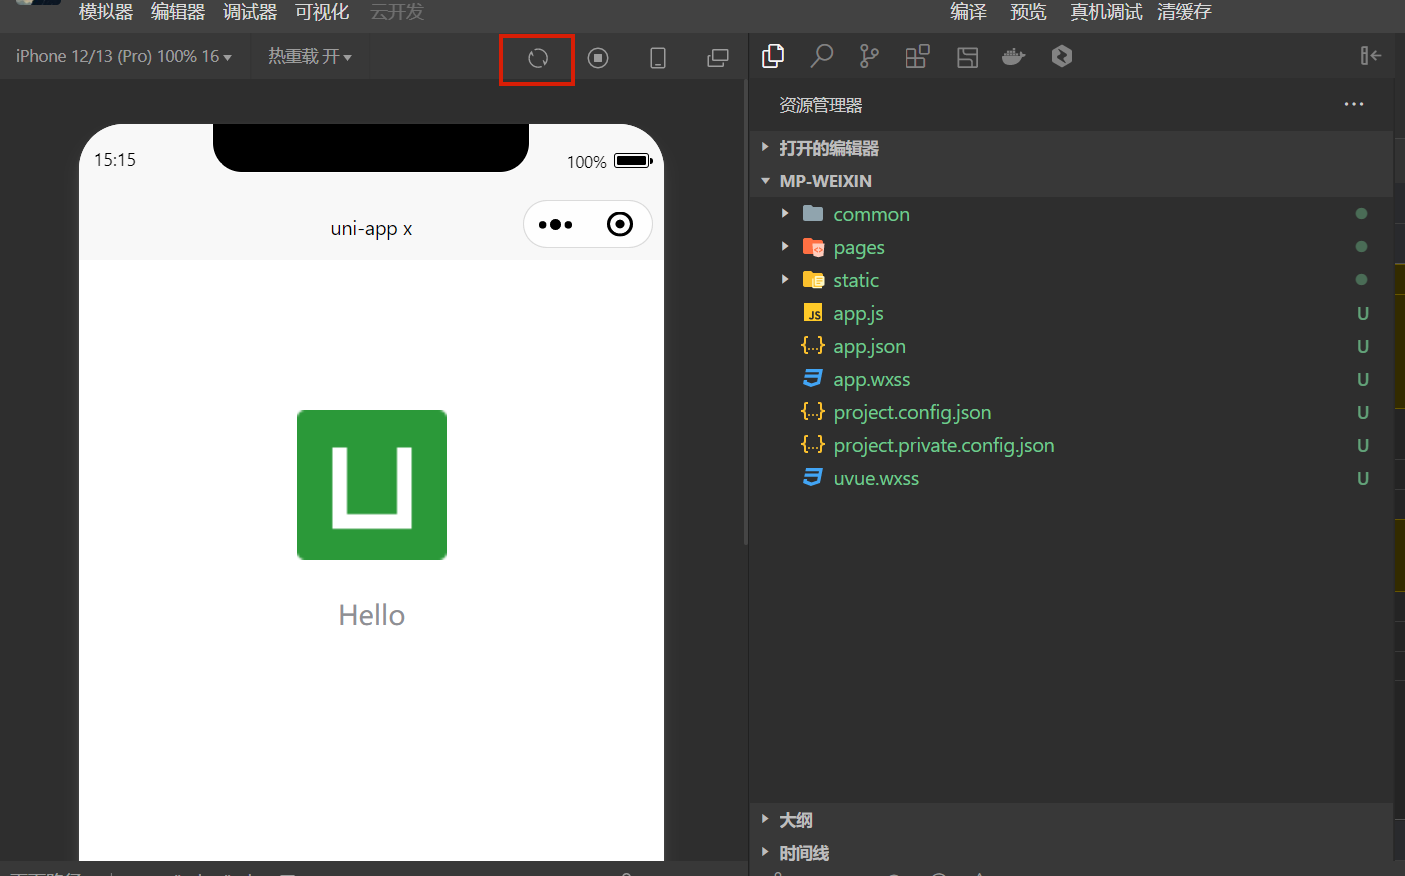Tap the mini program close target button
The image size is (1405, 876).
pos(620,224)
